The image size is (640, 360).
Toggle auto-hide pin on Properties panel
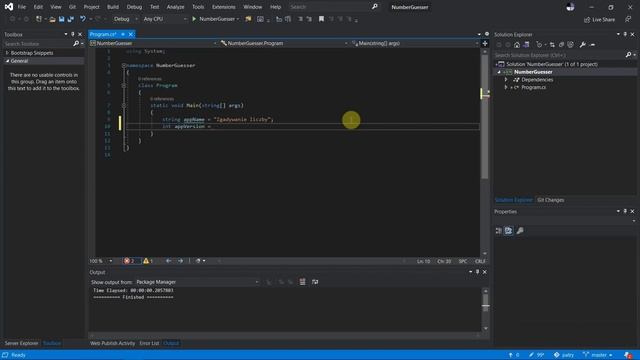click(625, 211)
